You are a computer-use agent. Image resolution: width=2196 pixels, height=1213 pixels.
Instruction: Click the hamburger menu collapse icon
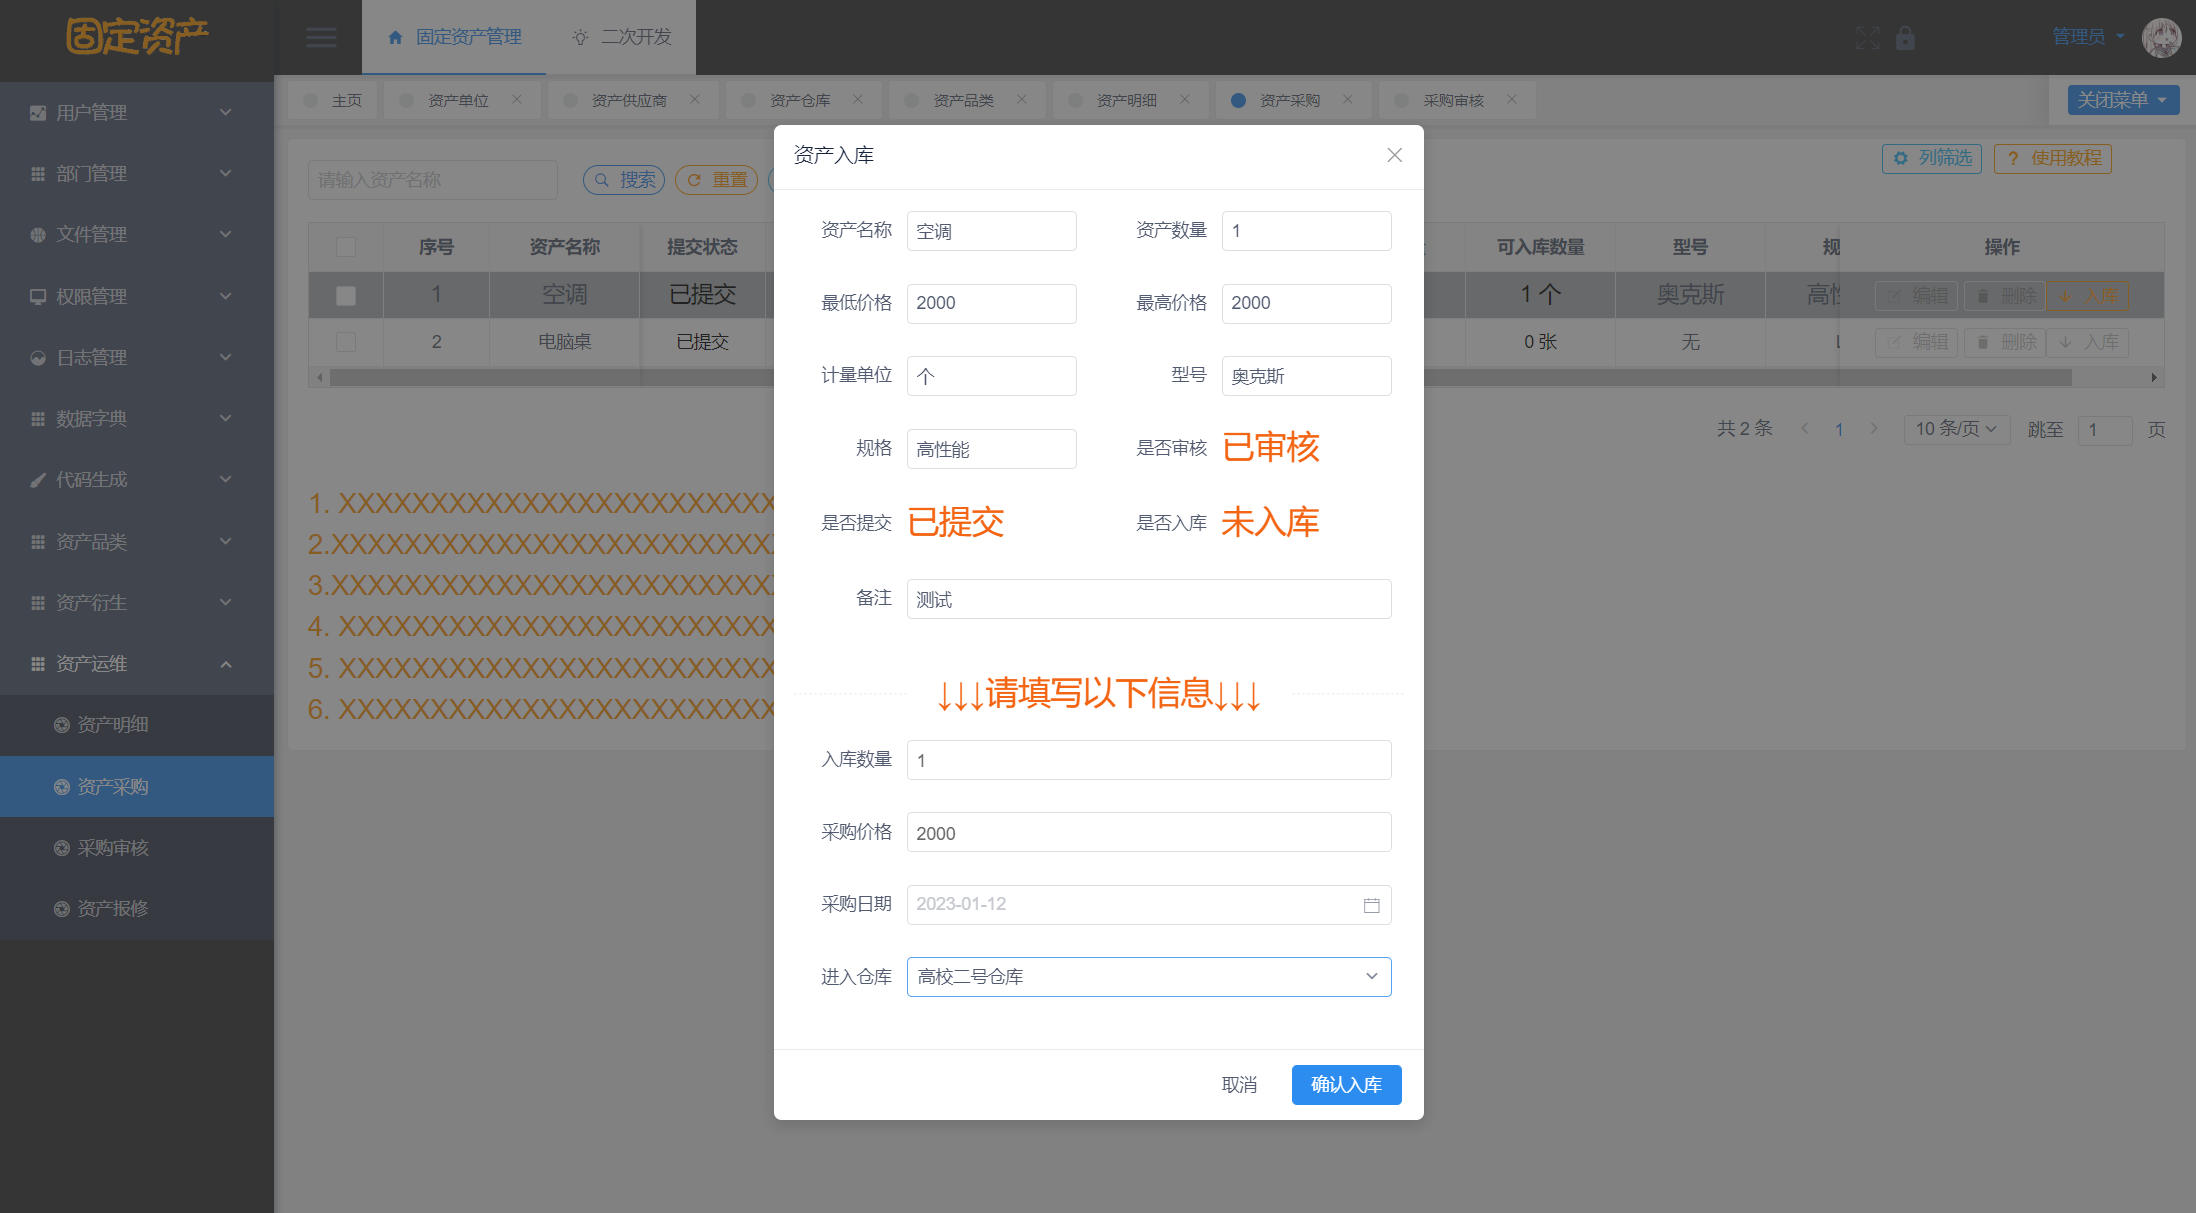[321, 38]
